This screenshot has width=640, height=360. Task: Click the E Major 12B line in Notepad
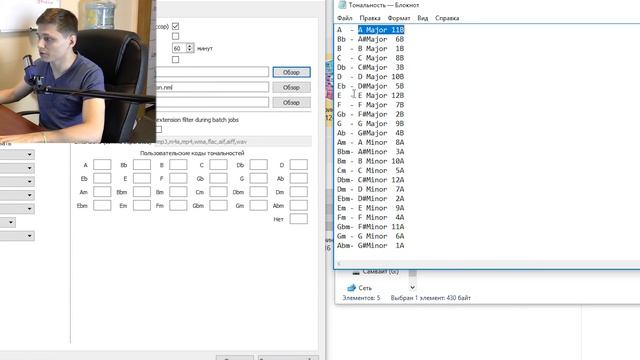(x=371, y=96)
